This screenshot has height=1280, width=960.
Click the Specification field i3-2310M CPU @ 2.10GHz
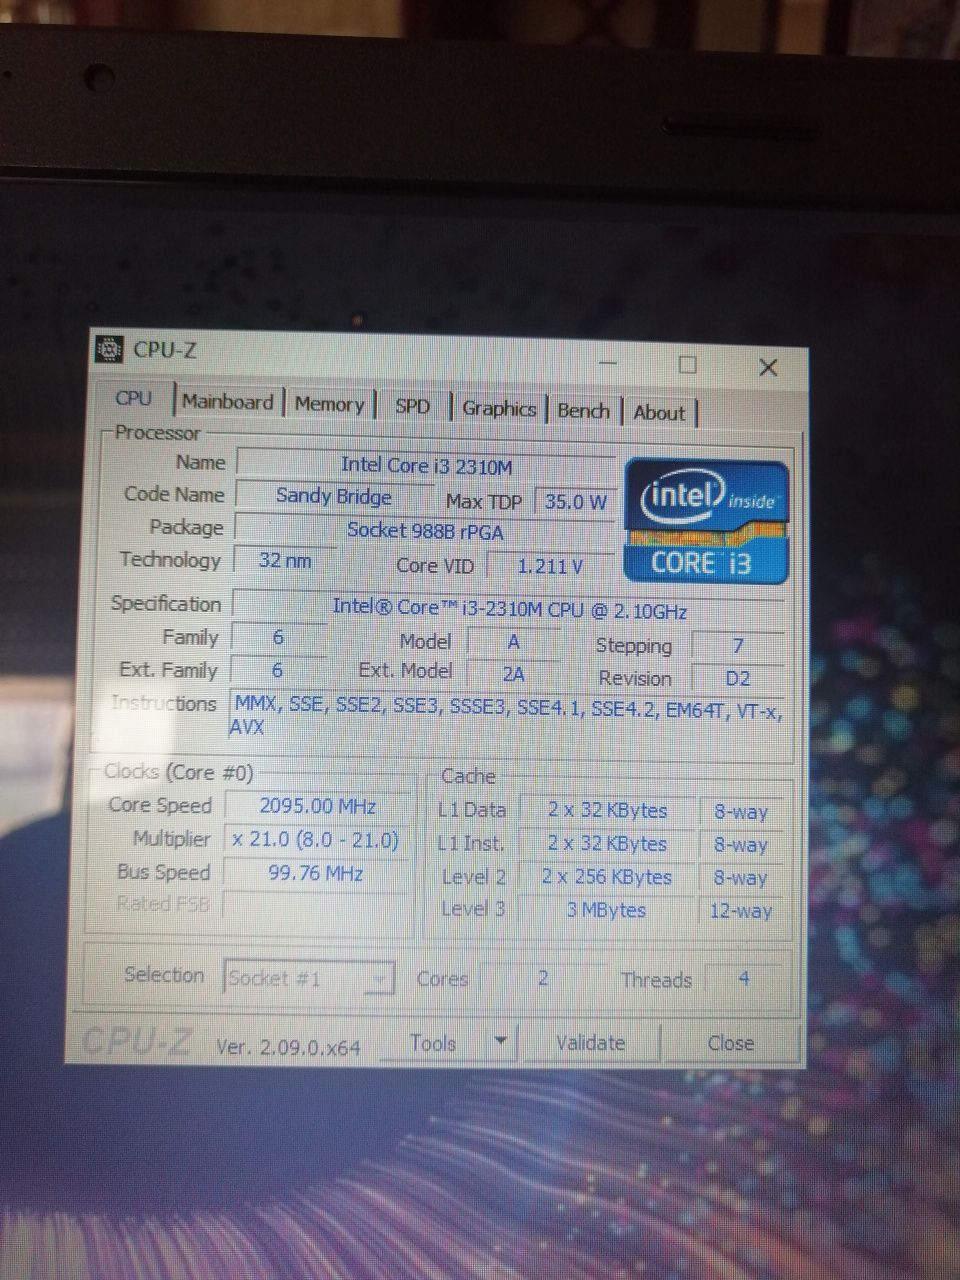coord(509,608)
